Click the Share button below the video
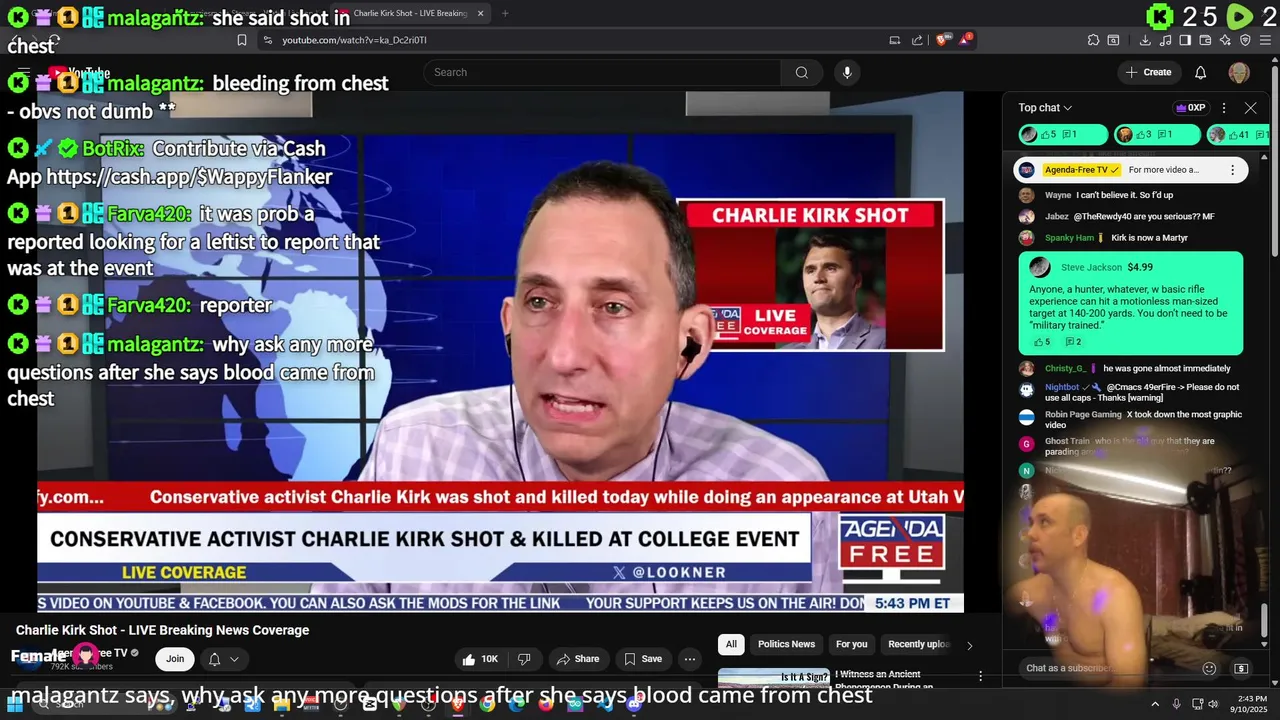 tap(578, 659)
